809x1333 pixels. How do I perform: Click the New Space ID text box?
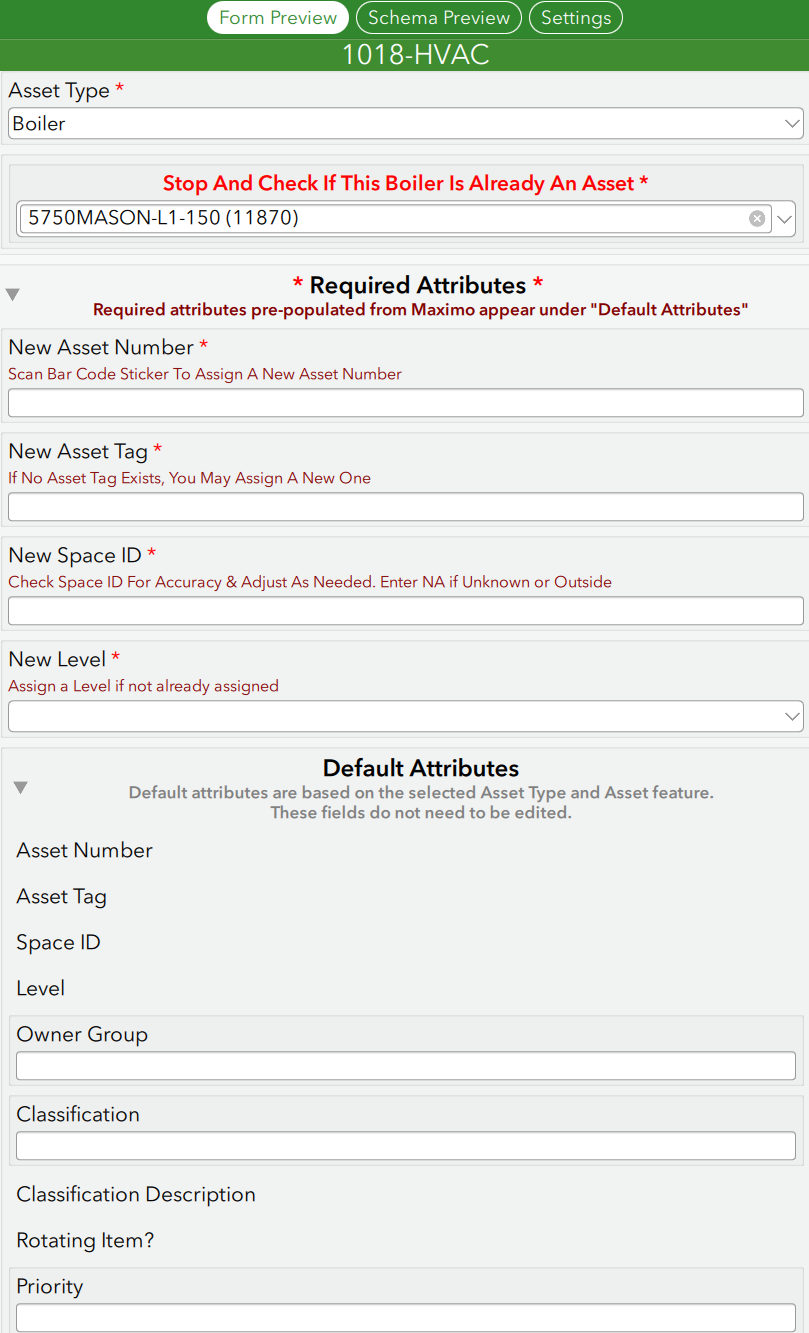[x=405, y=611]
